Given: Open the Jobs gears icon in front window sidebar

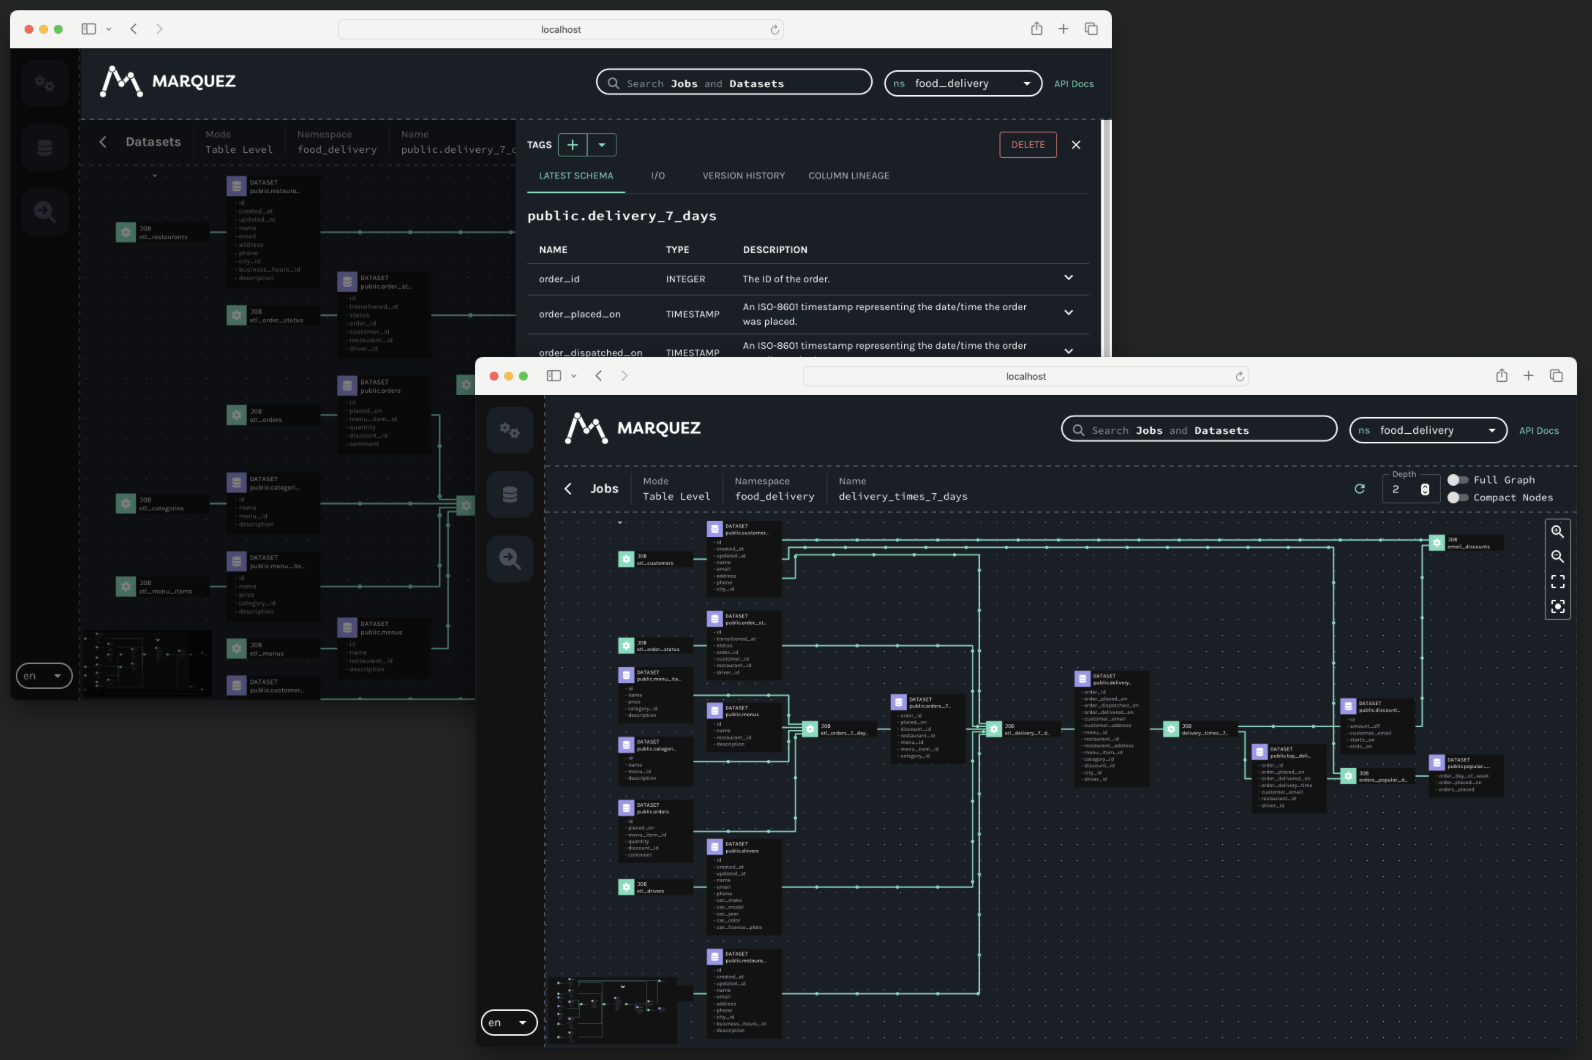Looking at the screenshot, I should coord(510,430).
